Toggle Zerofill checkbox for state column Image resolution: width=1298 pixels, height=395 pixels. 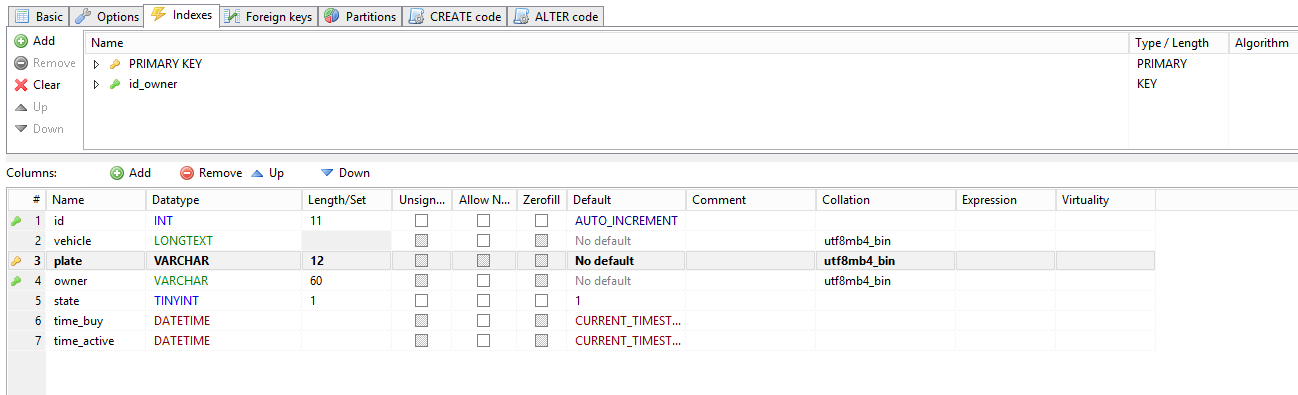(541, 301)
